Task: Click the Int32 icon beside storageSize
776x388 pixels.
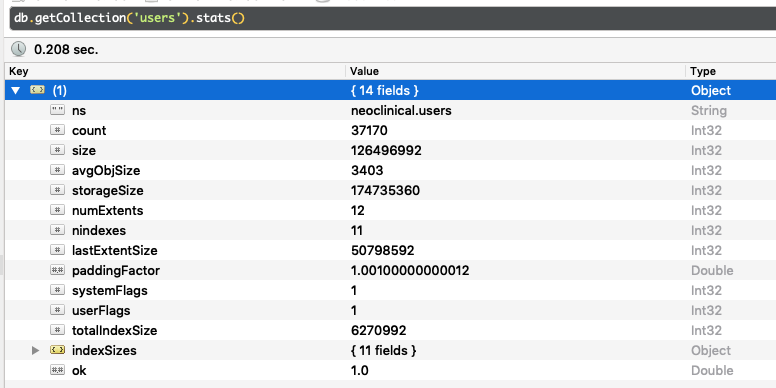Action: [x=57, y=190]
